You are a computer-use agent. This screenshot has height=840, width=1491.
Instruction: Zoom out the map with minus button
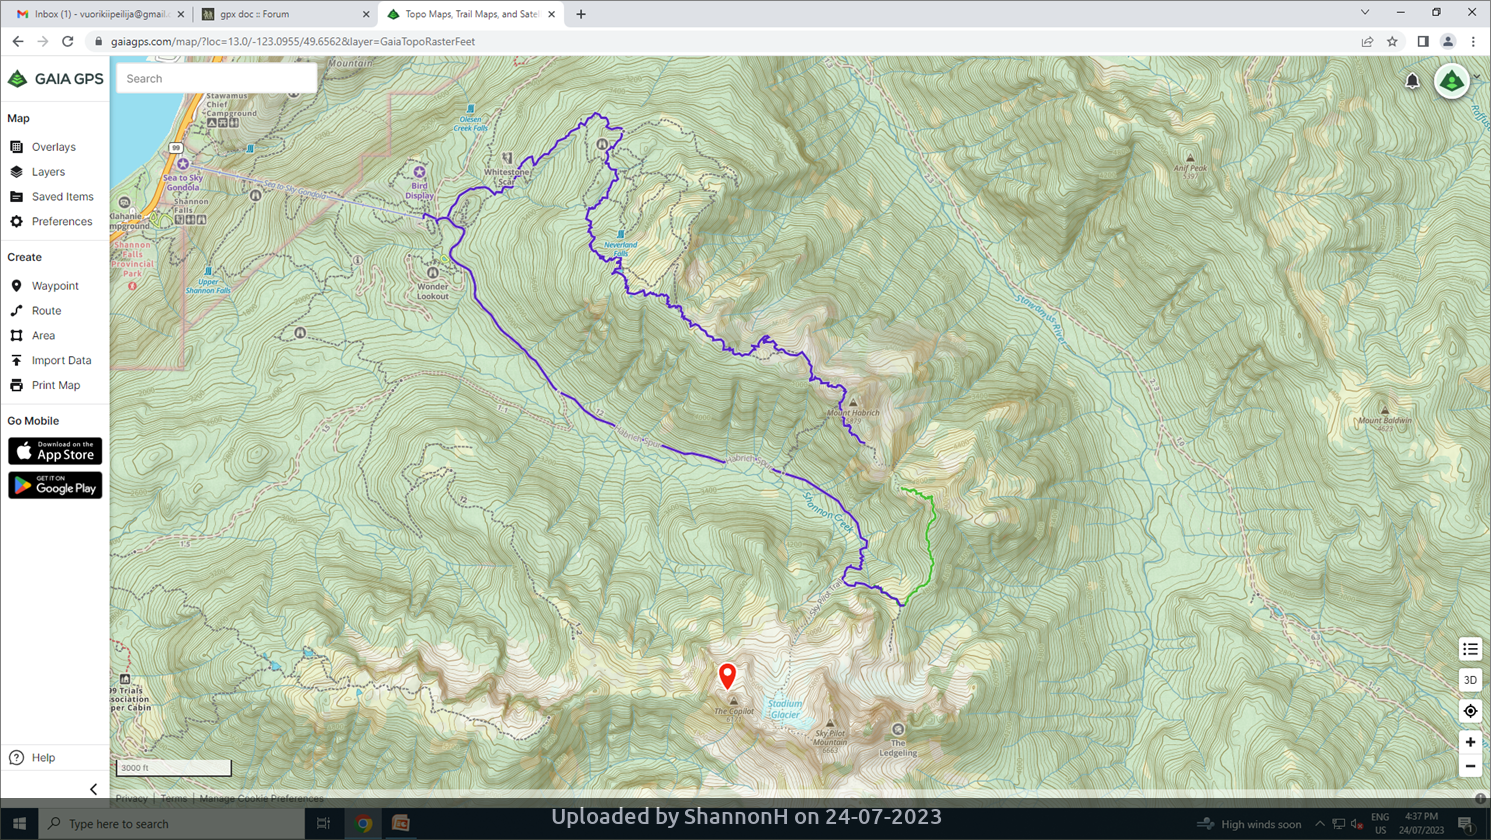1470,767
